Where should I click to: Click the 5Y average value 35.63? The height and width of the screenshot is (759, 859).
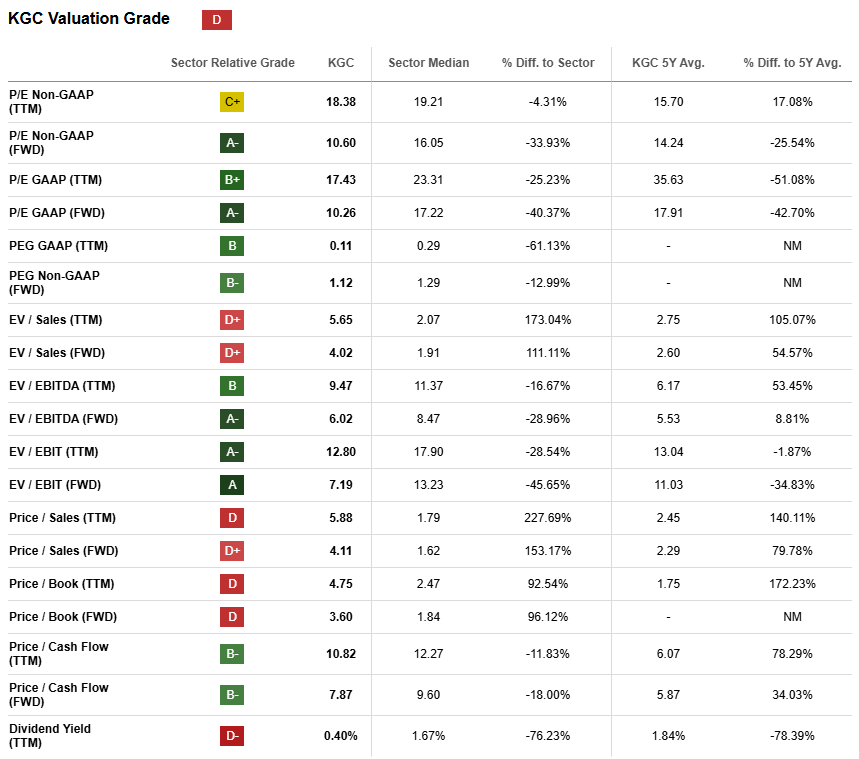pos(668,180)
